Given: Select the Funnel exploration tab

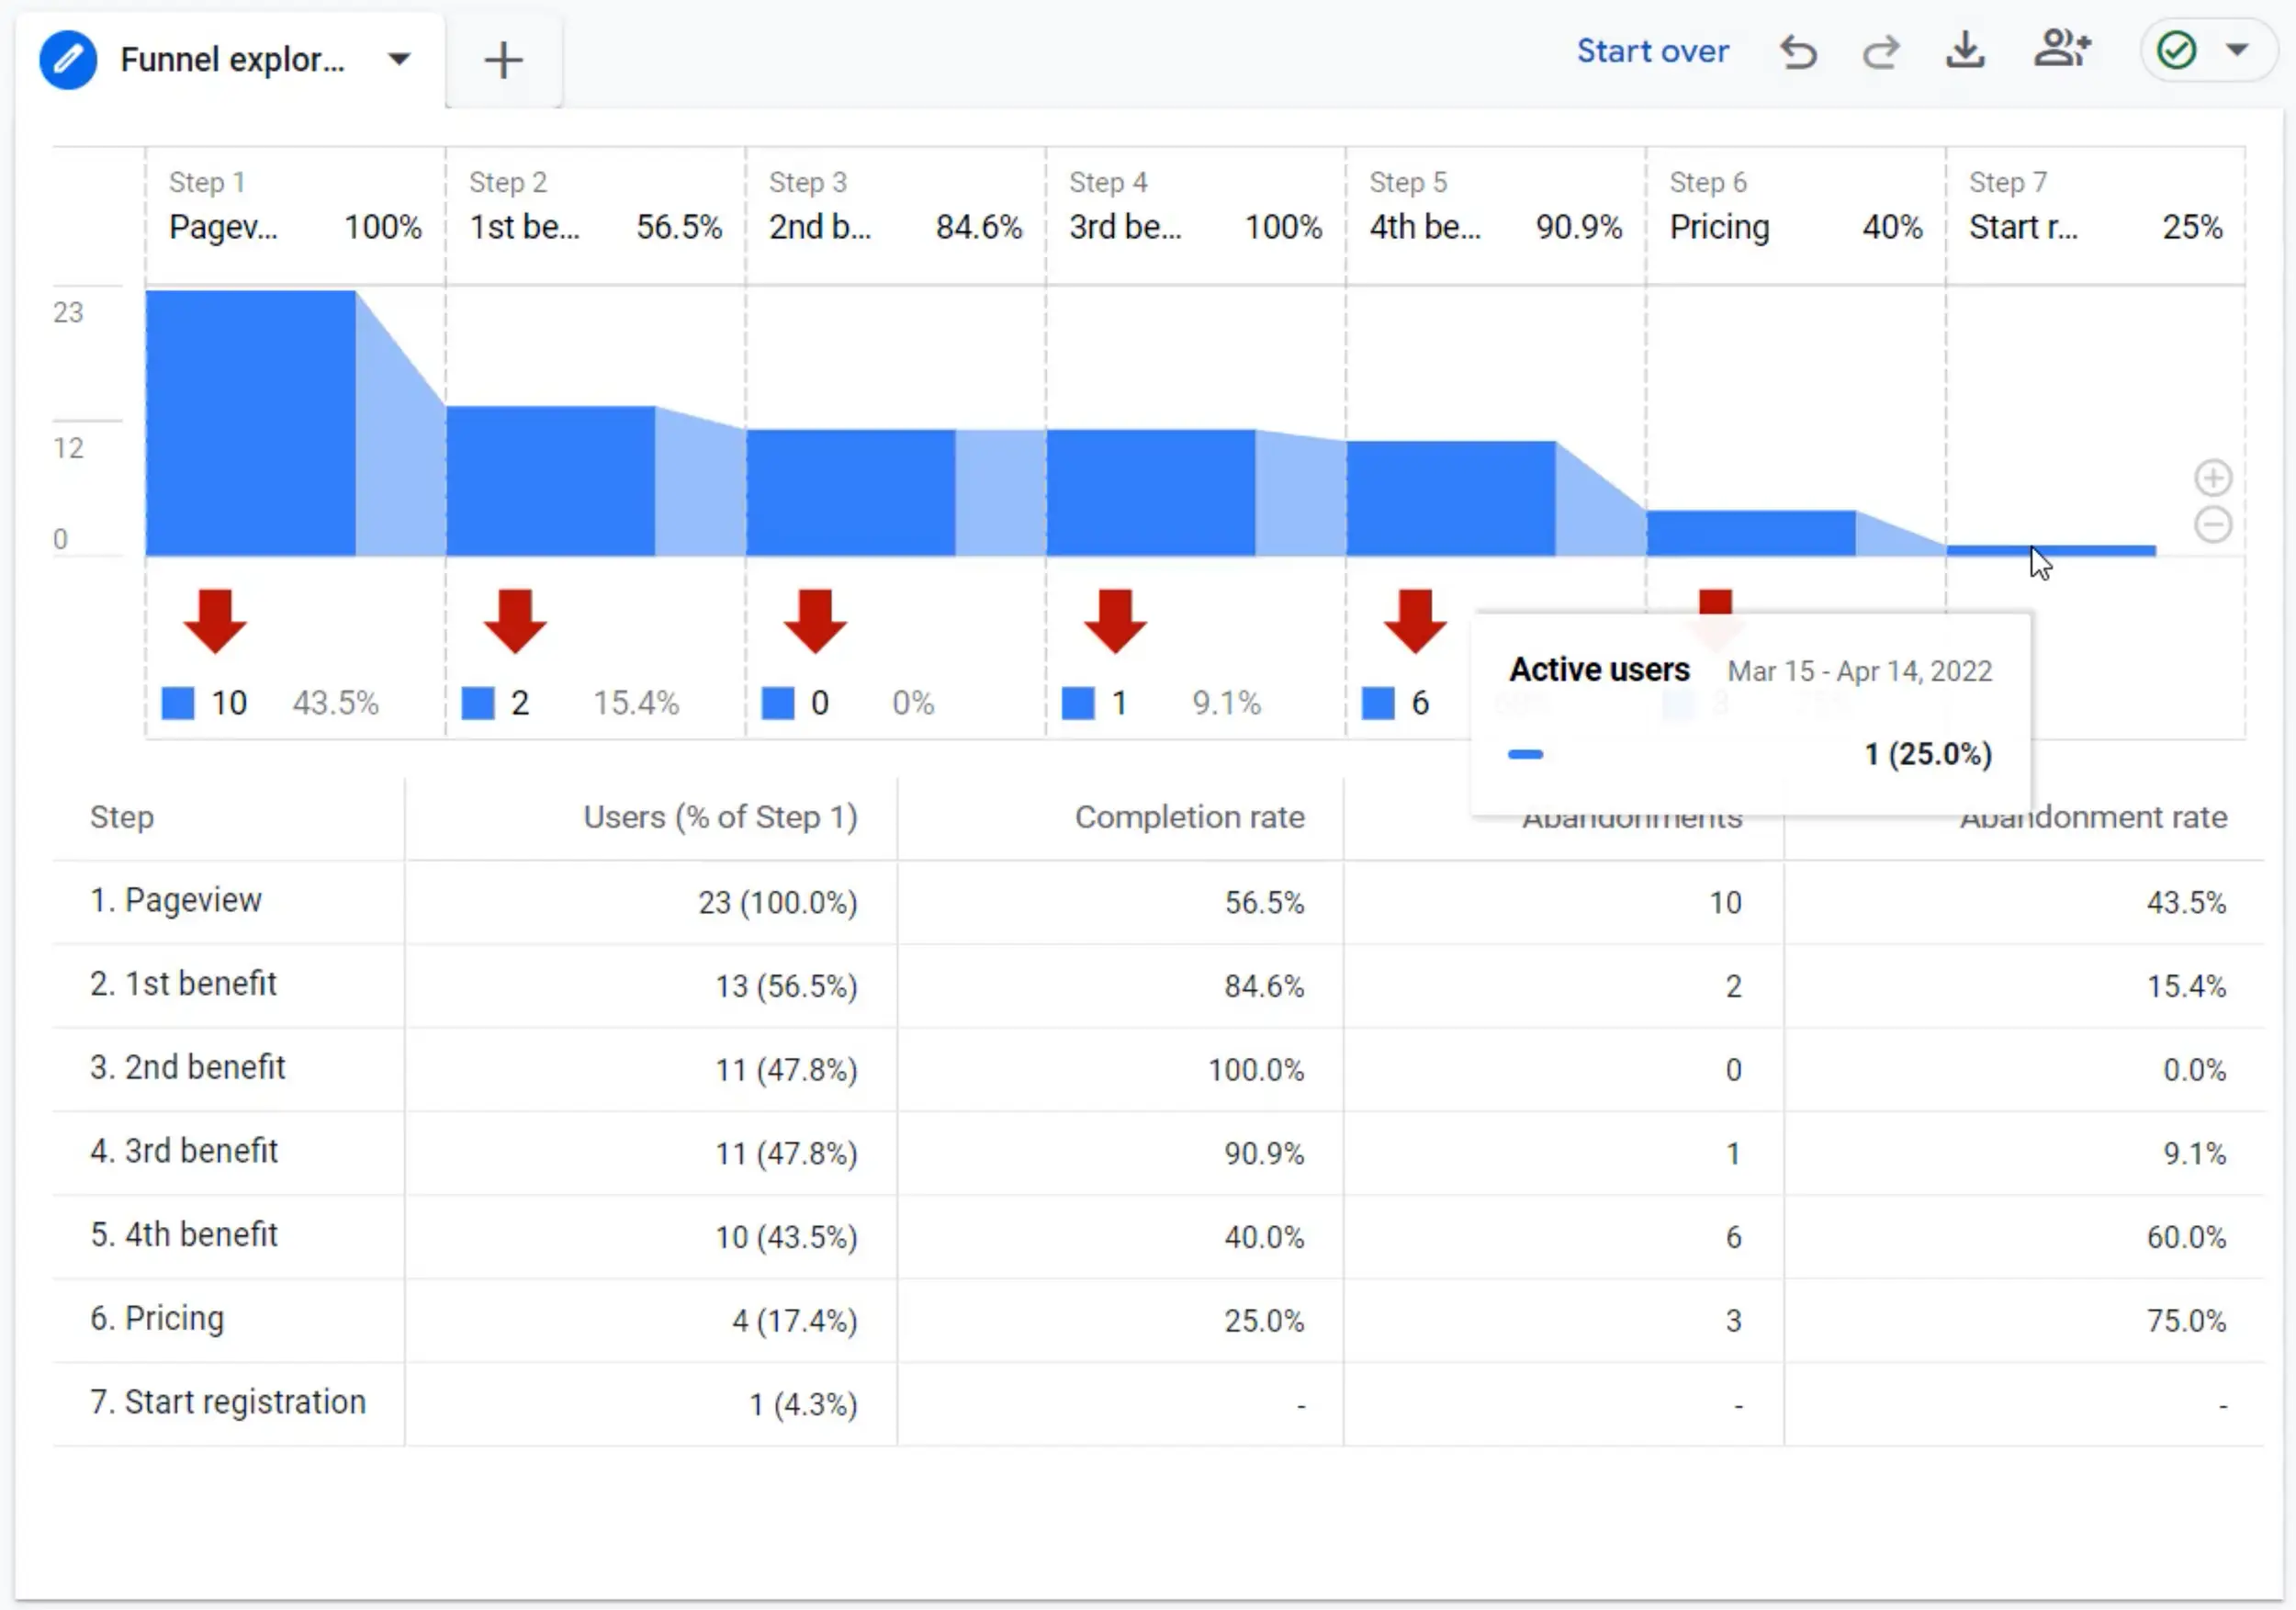Looking at the screenshot, I should pos(232,60).
